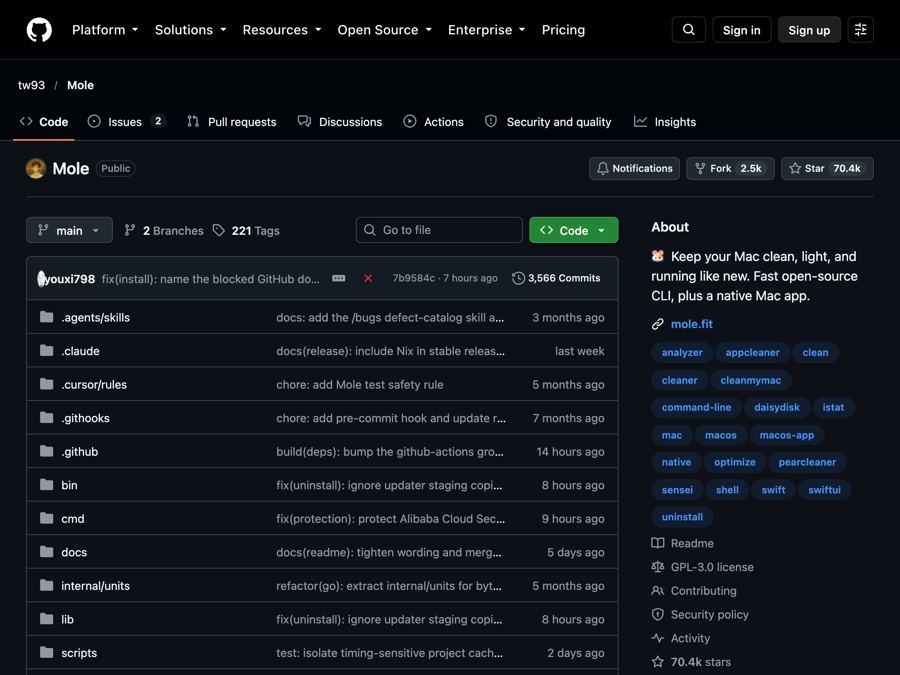Open commit hash 7b9584c

click(414, 278)
